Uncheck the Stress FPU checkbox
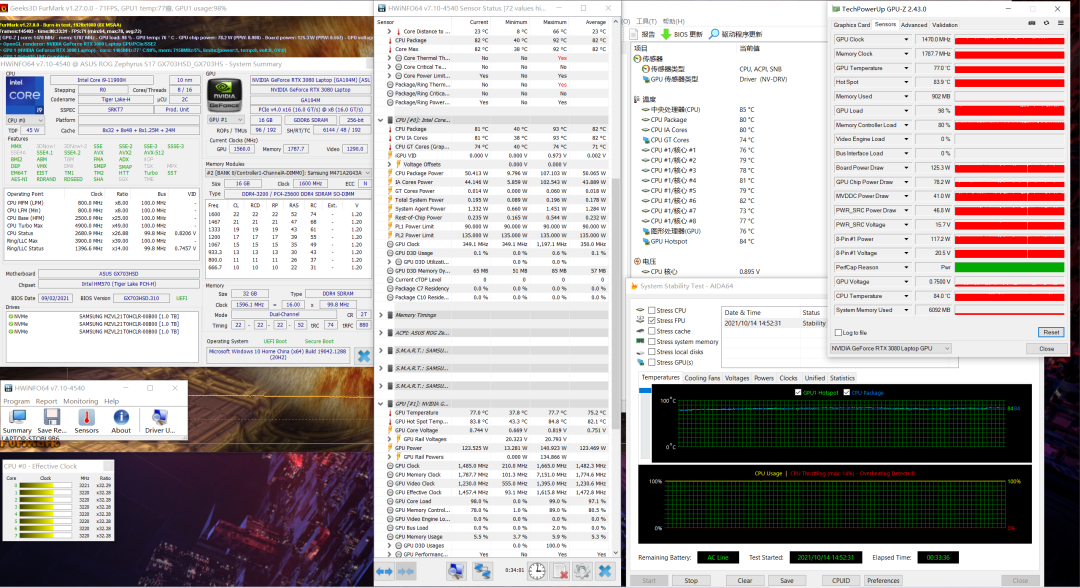1080x588 pixels. pyautogui.click(x=652, y=321)
